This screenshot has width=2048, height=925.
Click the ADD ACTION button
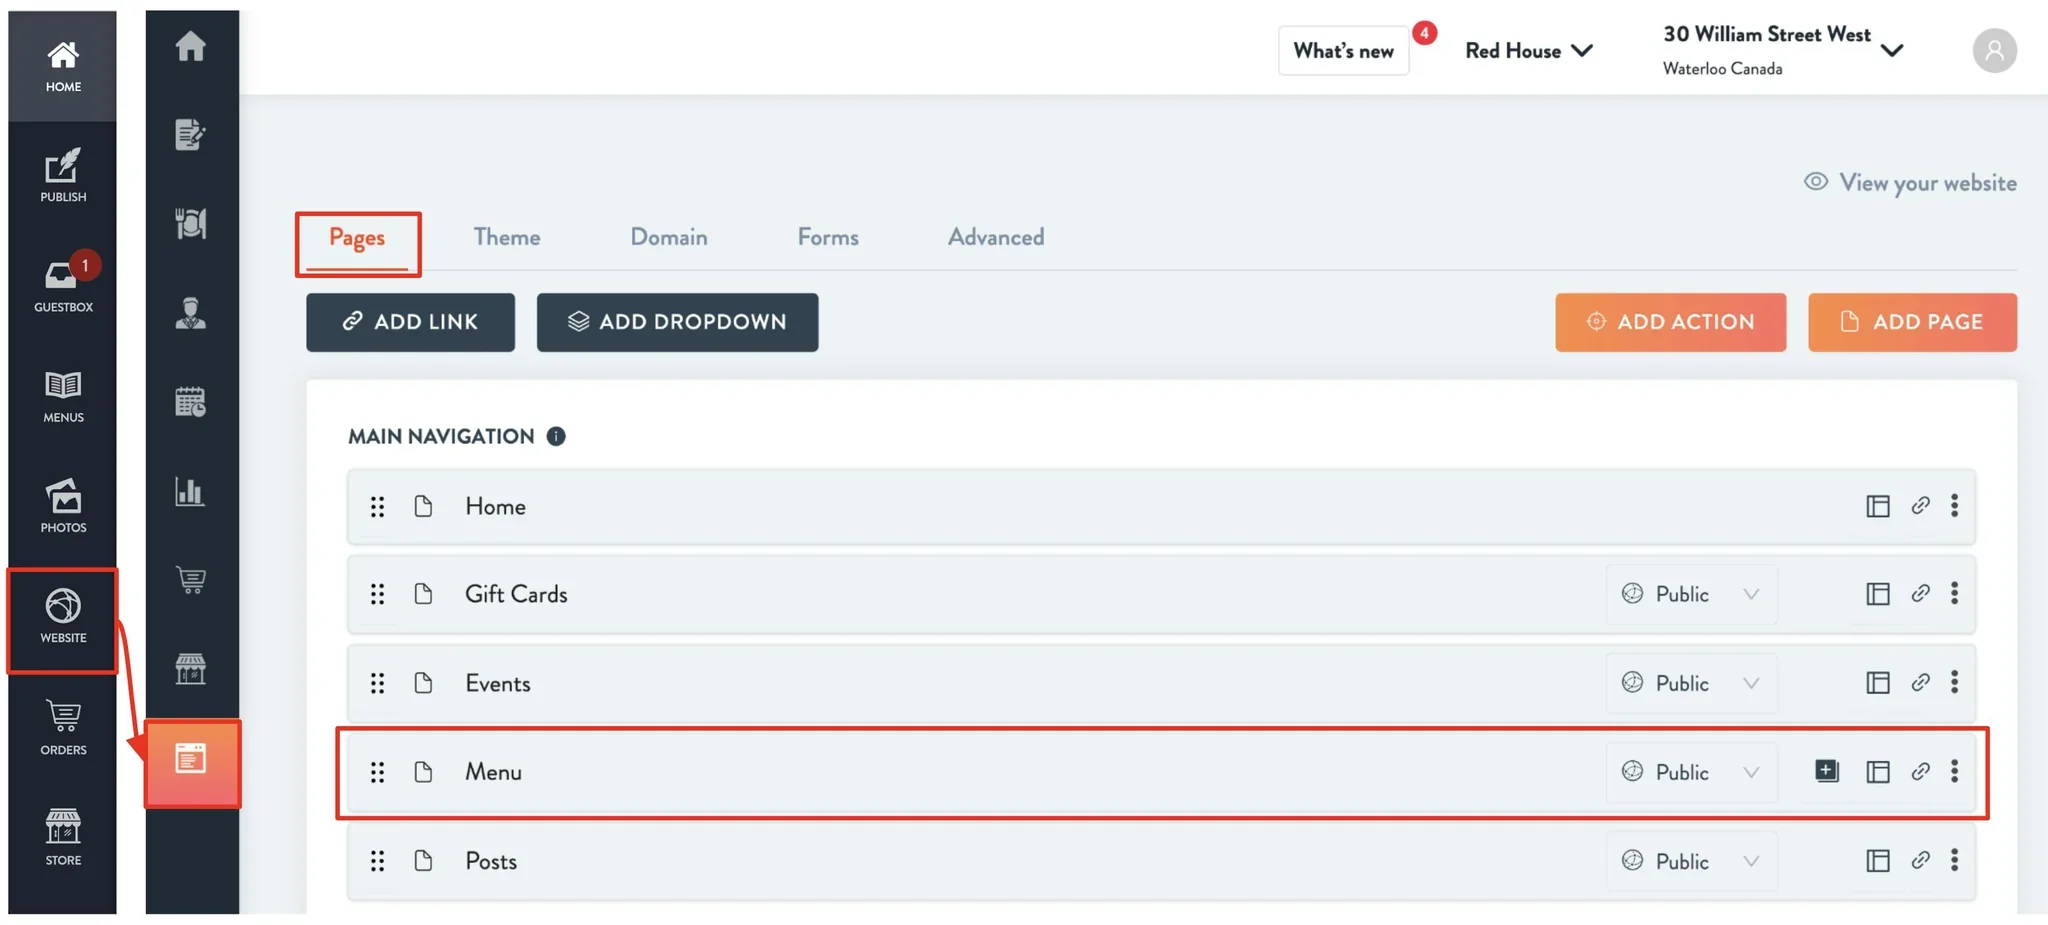pyautogui.click(x=1670, y=322)
